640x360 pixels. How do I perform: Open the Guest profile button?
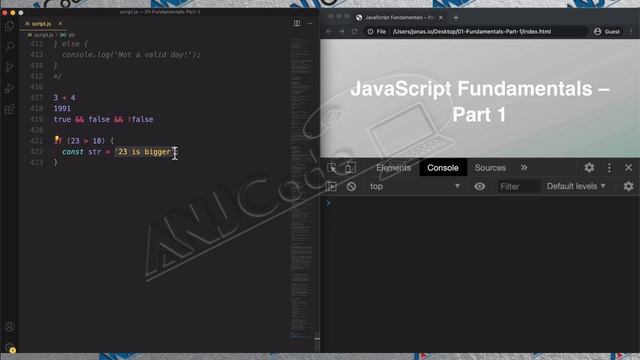(x=607, y=31)
